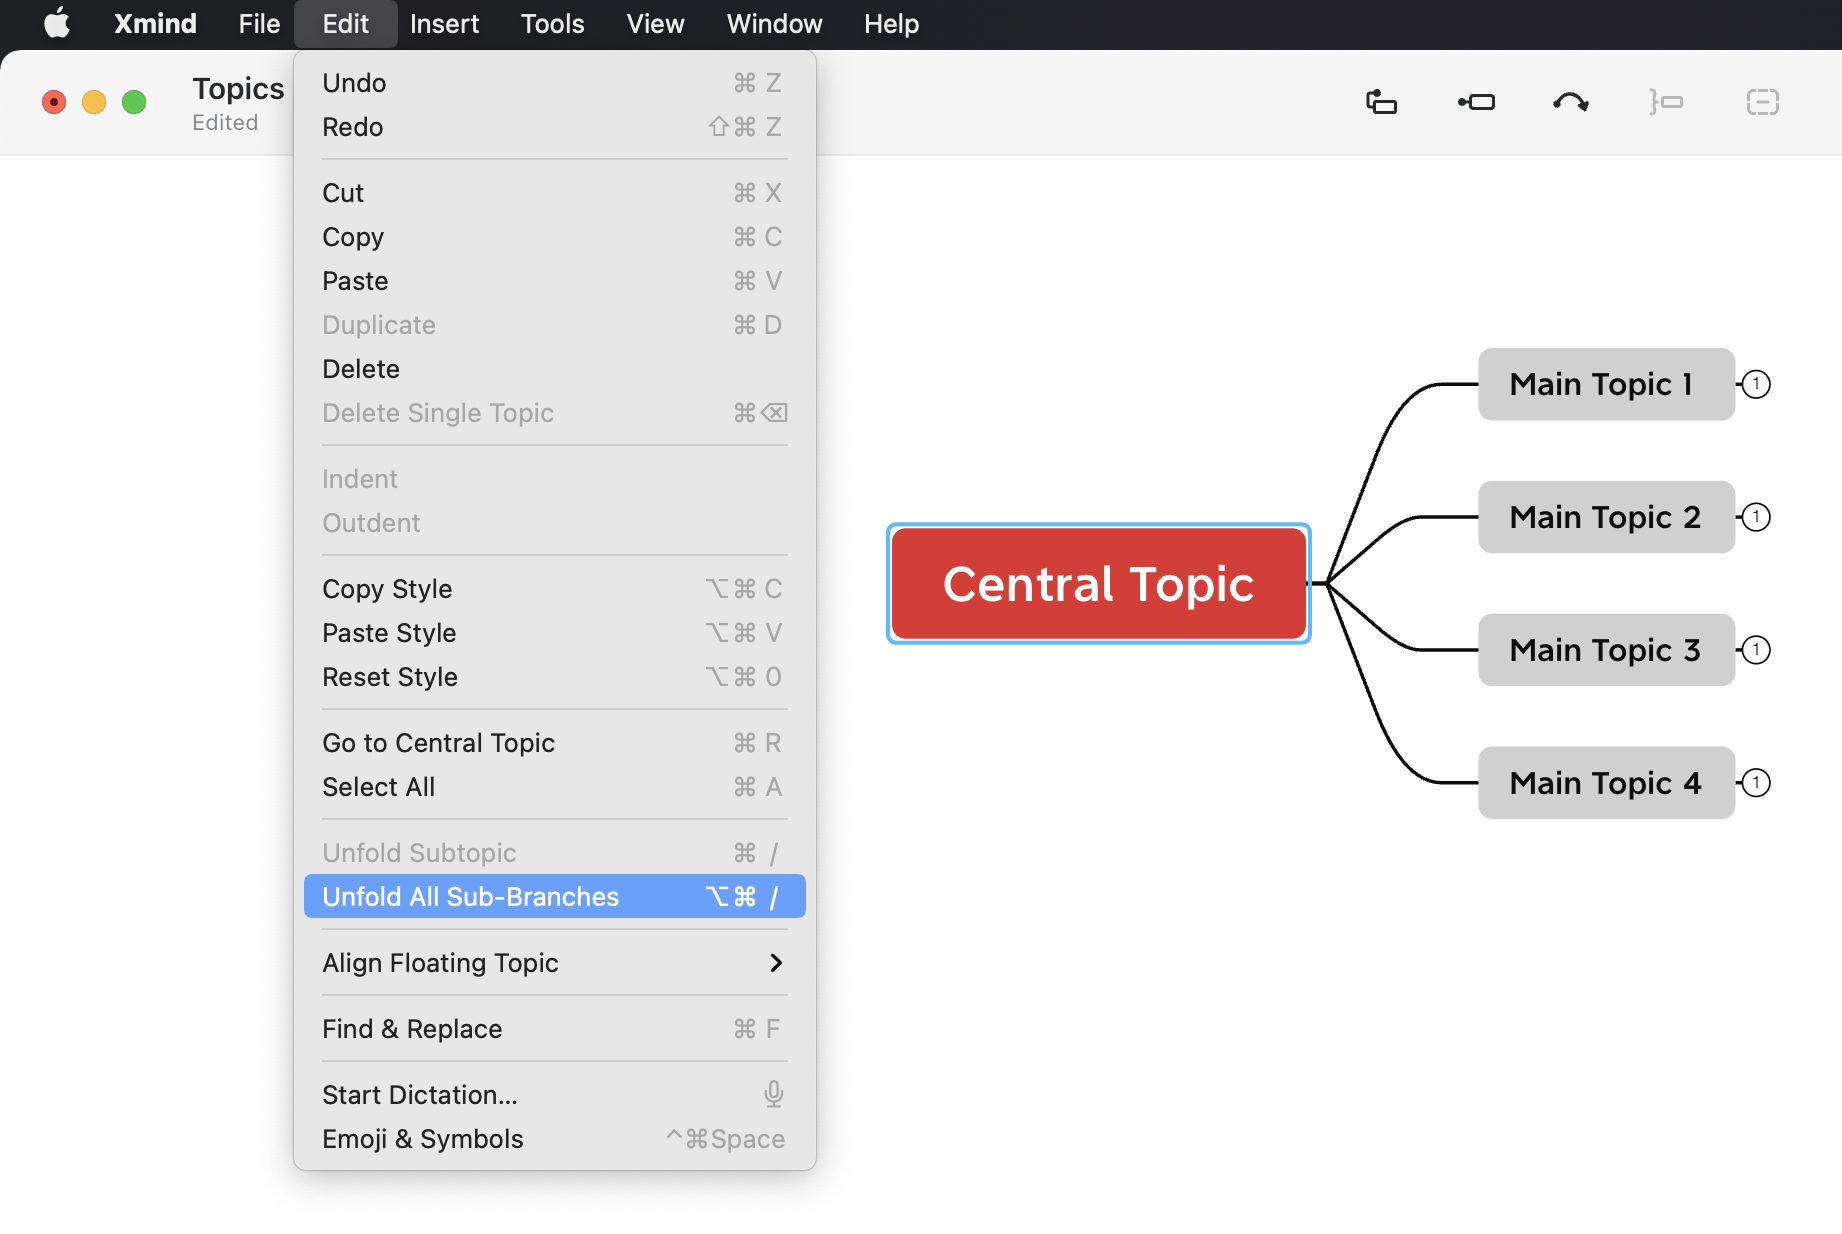1842x1234 pixels.
Task: Open the Insert menu
Action: (x=444, y=23)
